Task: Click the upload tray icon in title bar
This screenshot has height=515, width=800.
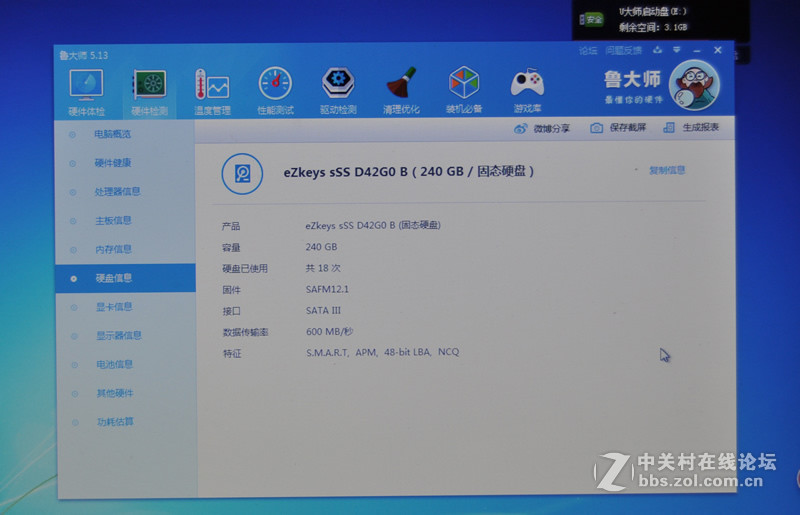Action: tap(658, 50)
